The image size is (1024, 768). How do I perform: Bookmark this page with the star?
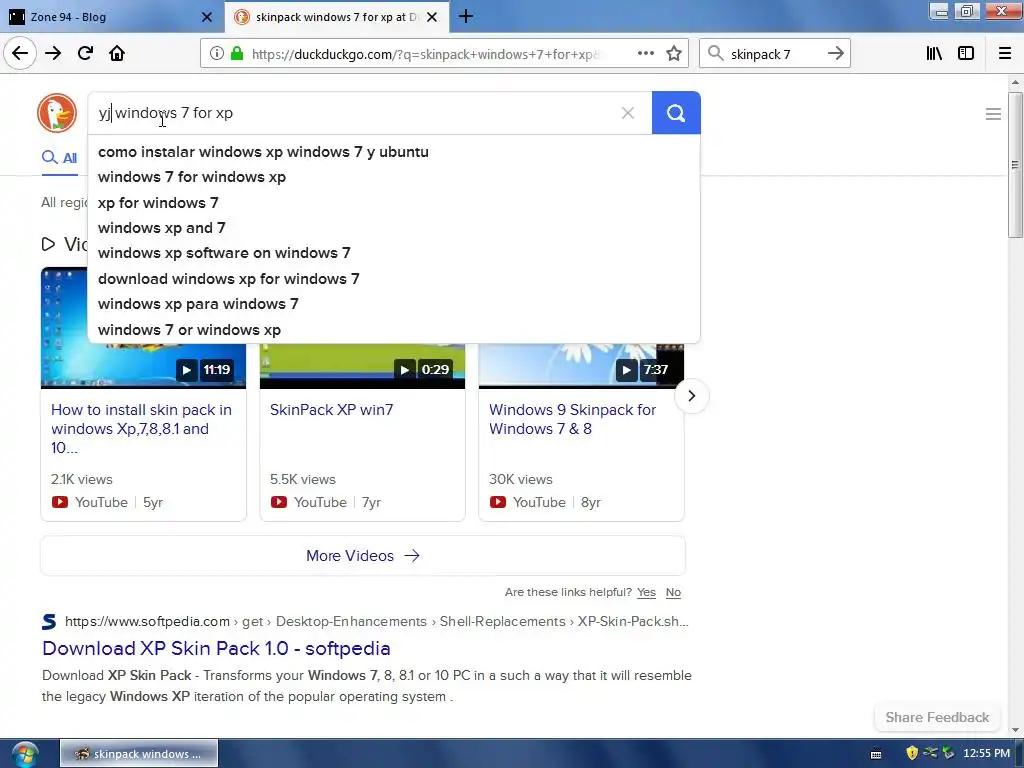click(674, 54)
